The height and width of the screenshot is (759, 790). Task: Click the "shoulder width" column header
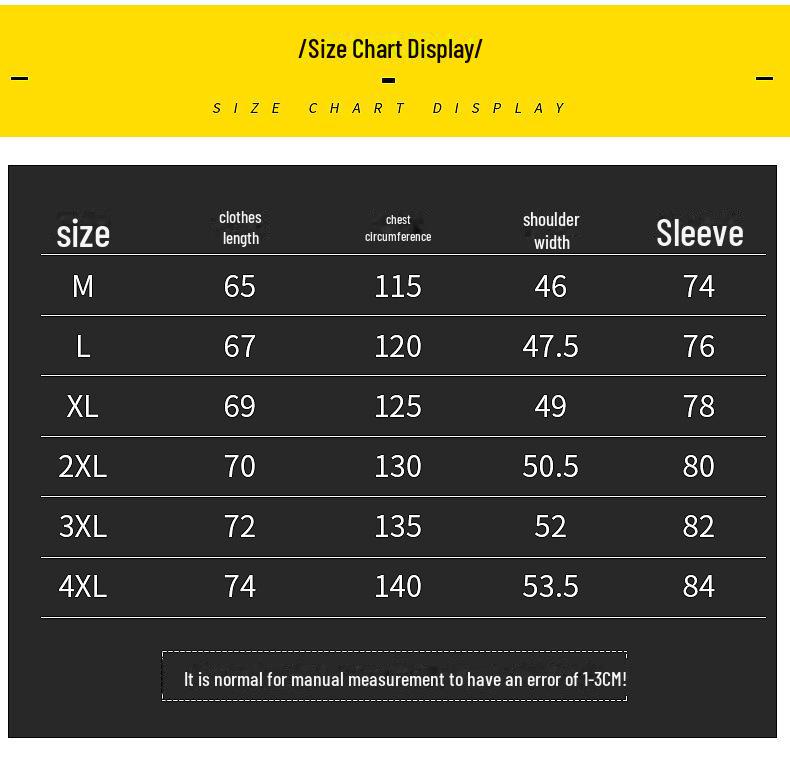click(551, 230)
